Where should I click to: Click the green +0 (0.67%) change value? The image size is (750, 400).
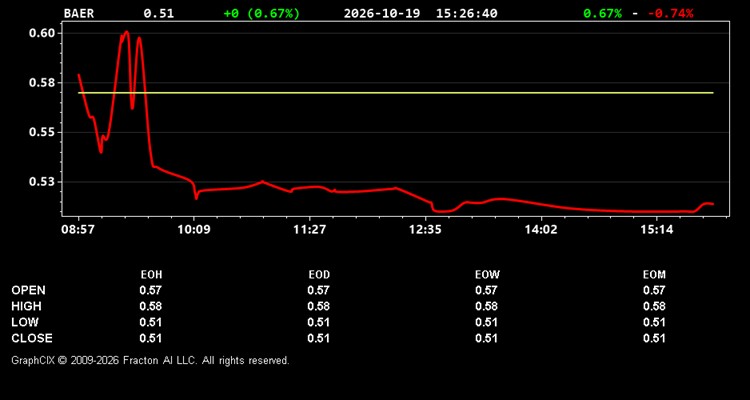point(262,13)
